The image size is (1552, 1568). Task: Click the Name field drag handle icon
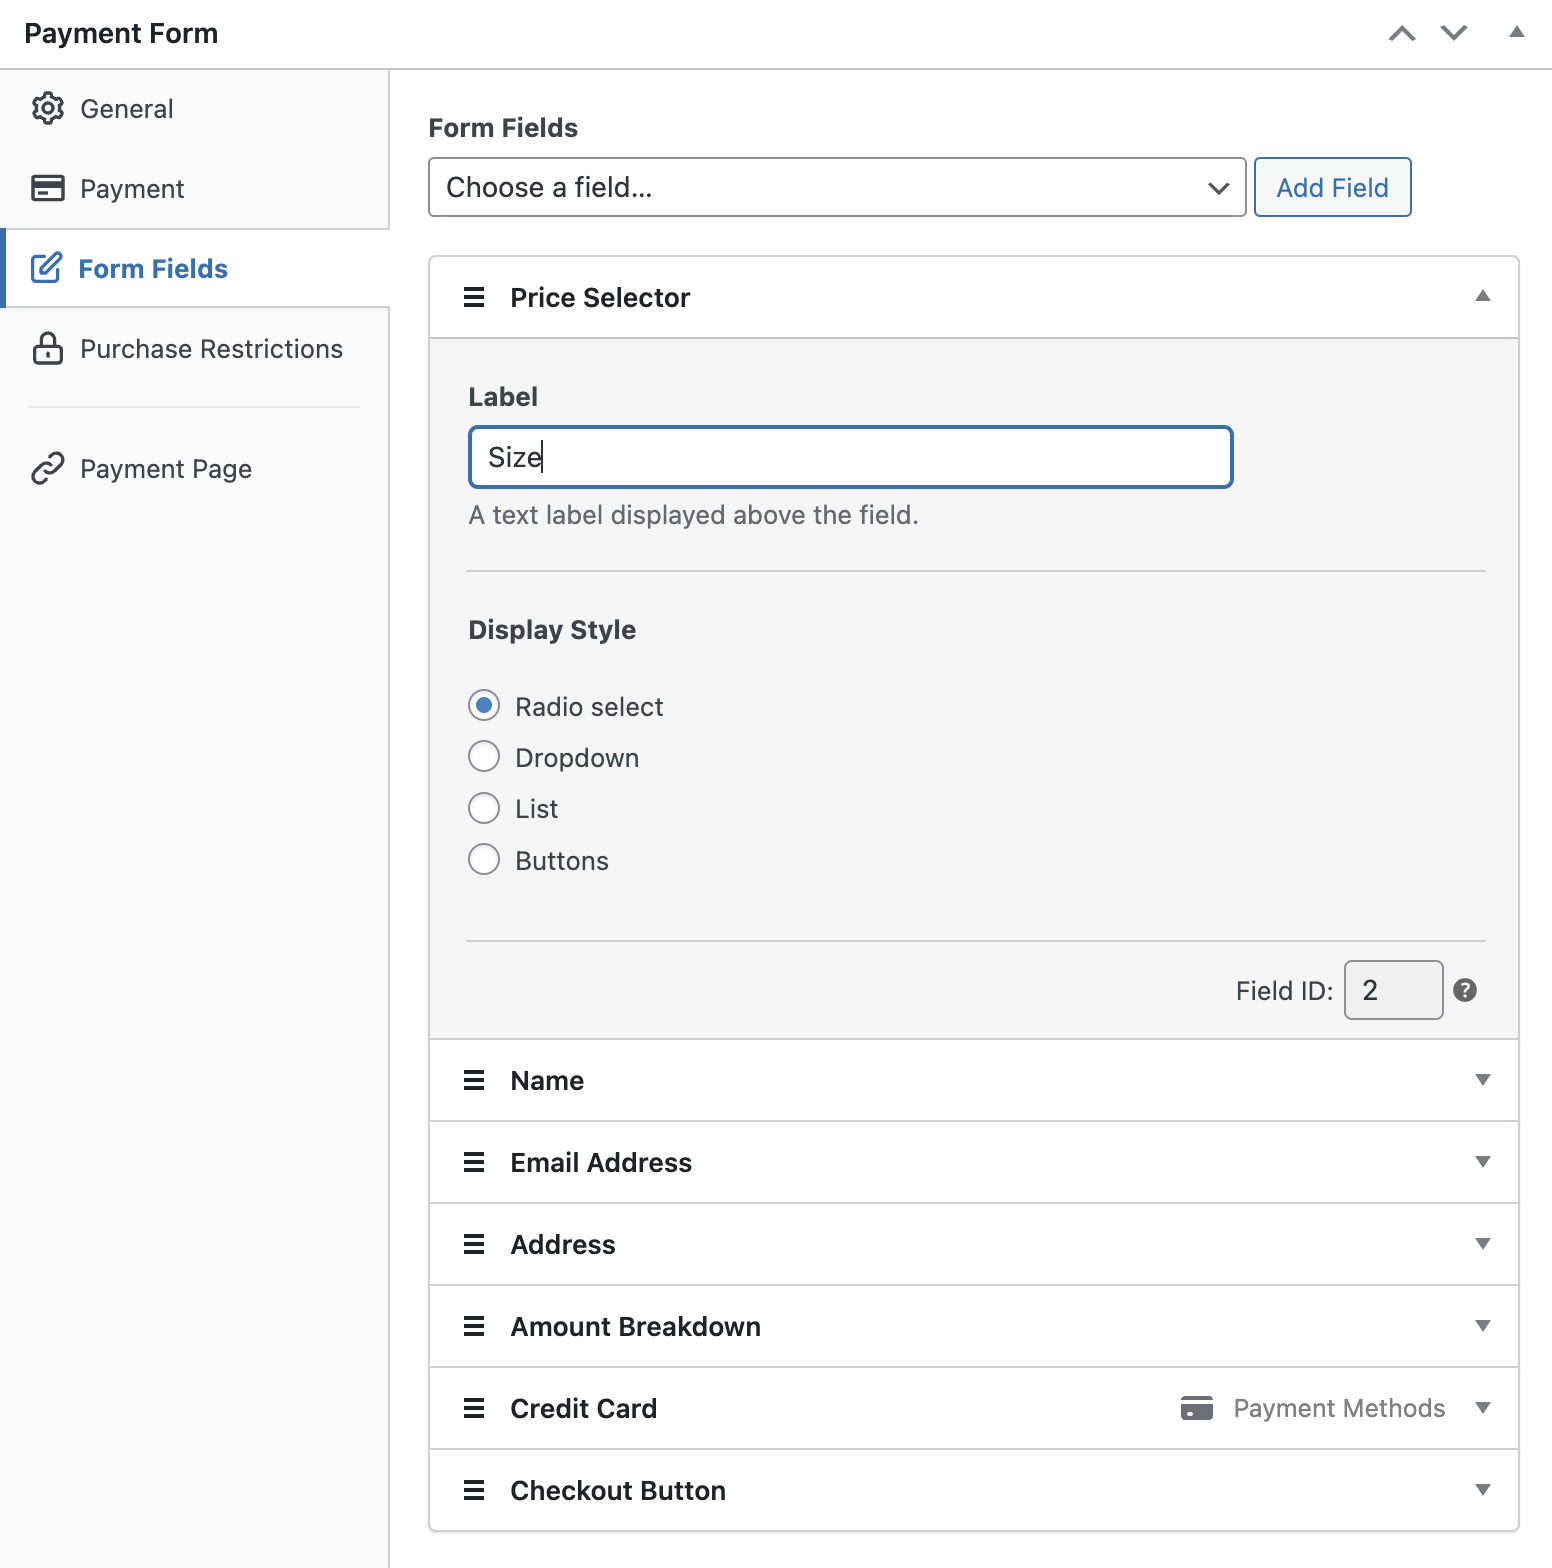[474, 1080]
